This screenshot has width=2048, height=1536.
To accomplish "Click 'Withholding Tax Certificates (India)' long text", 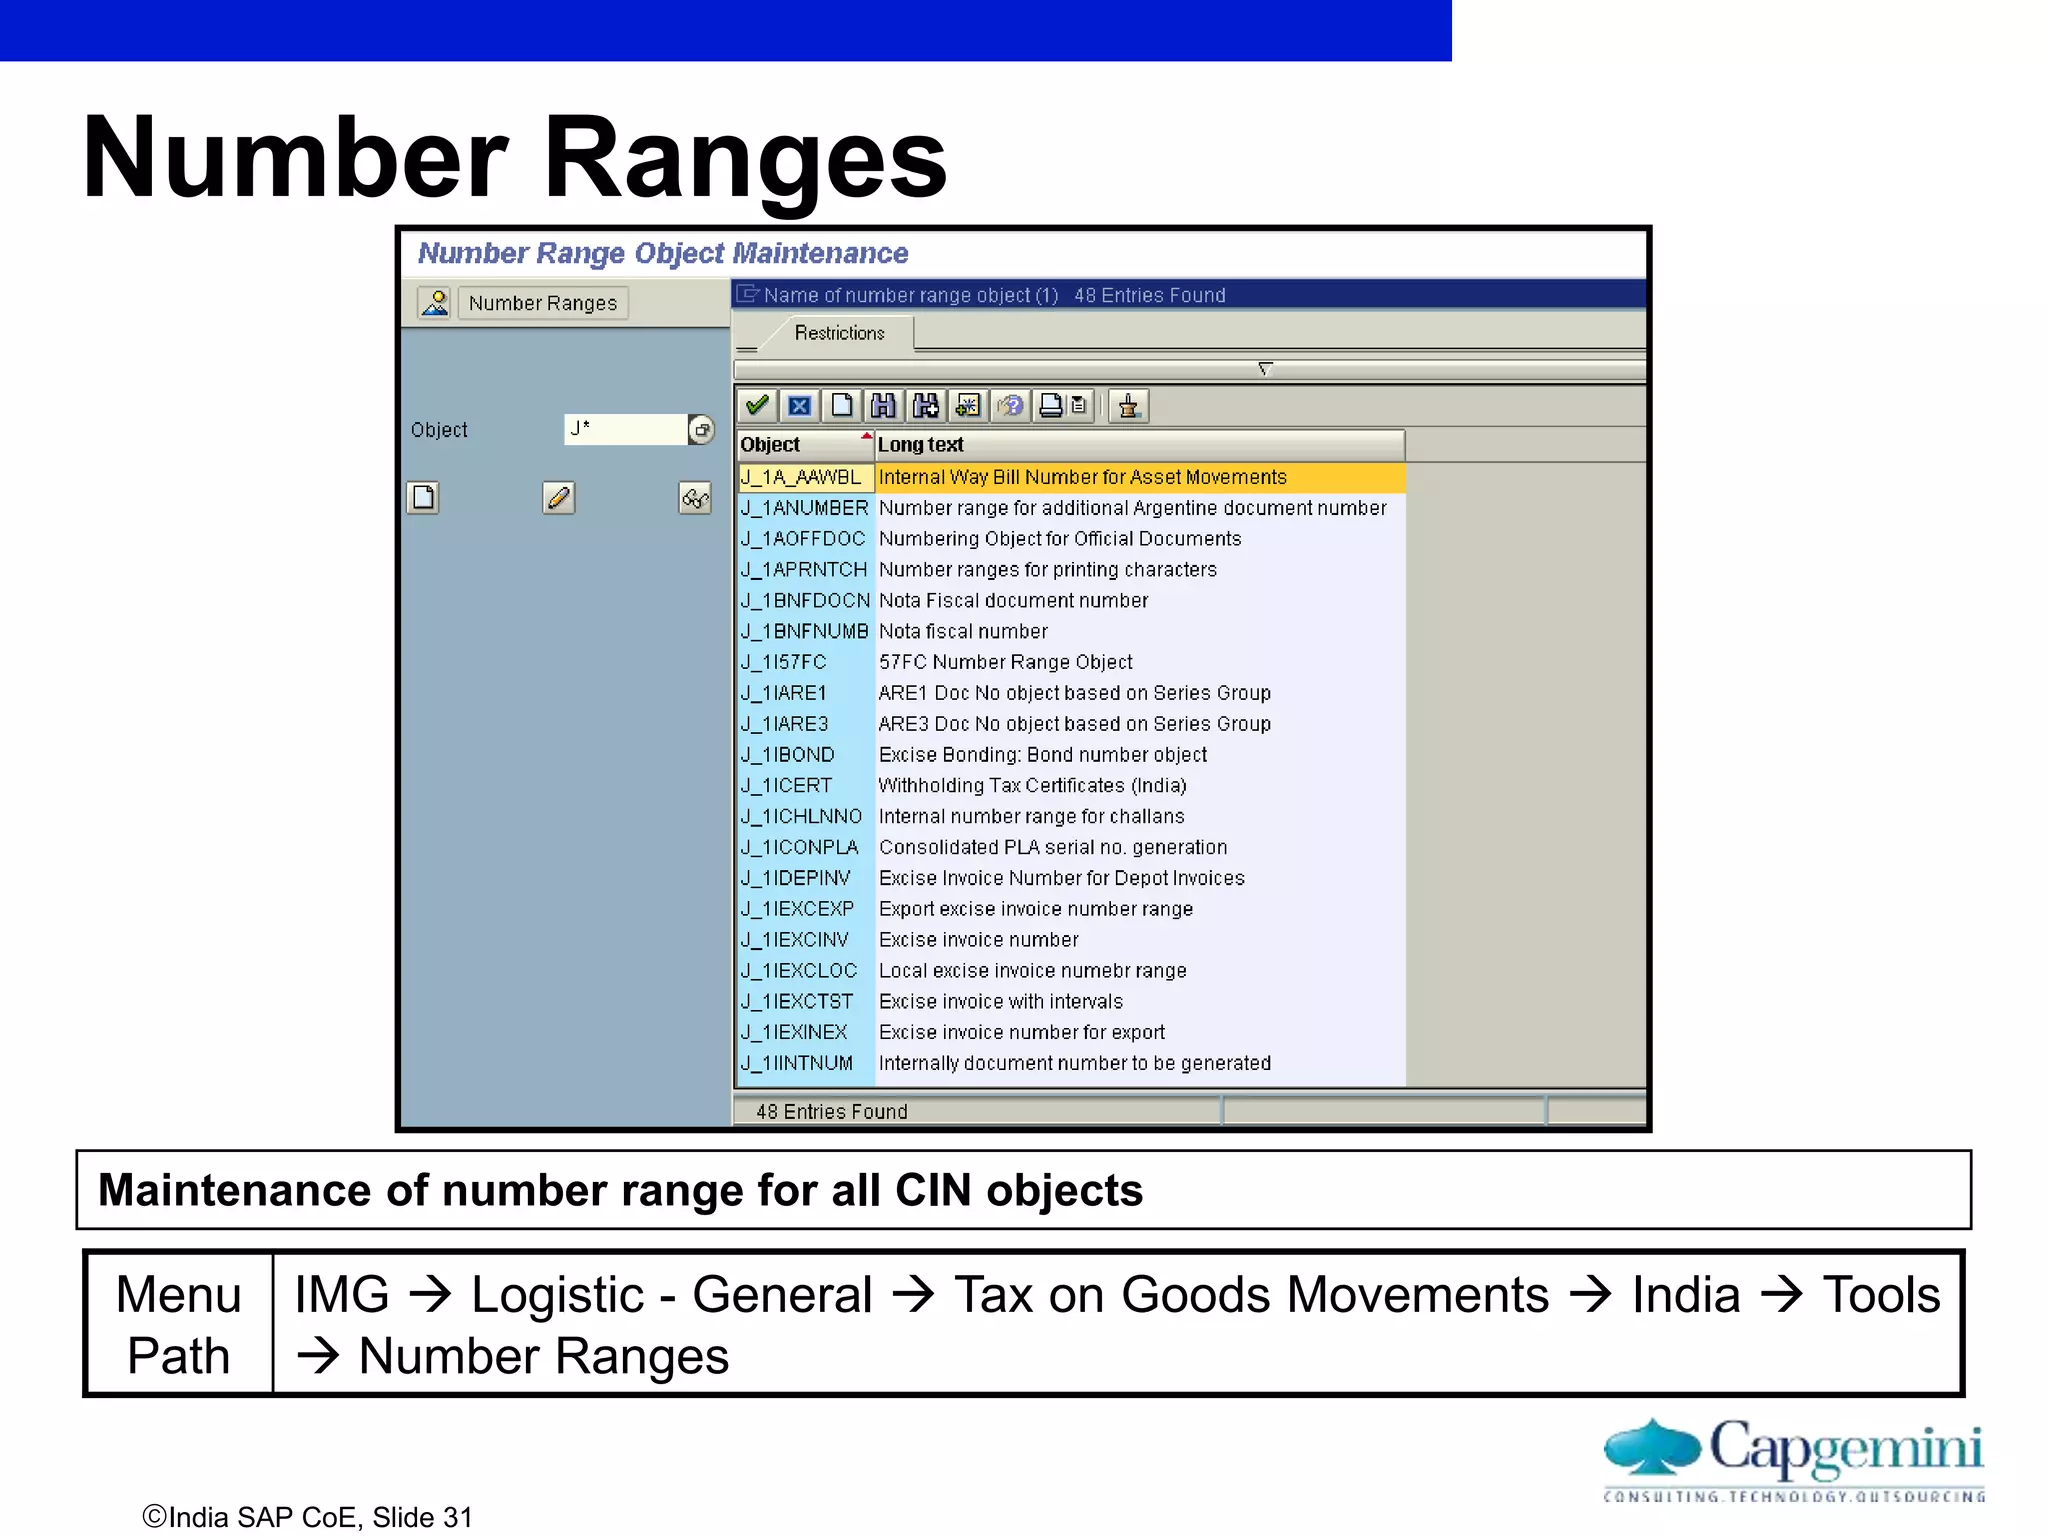I will (1032, 786).
